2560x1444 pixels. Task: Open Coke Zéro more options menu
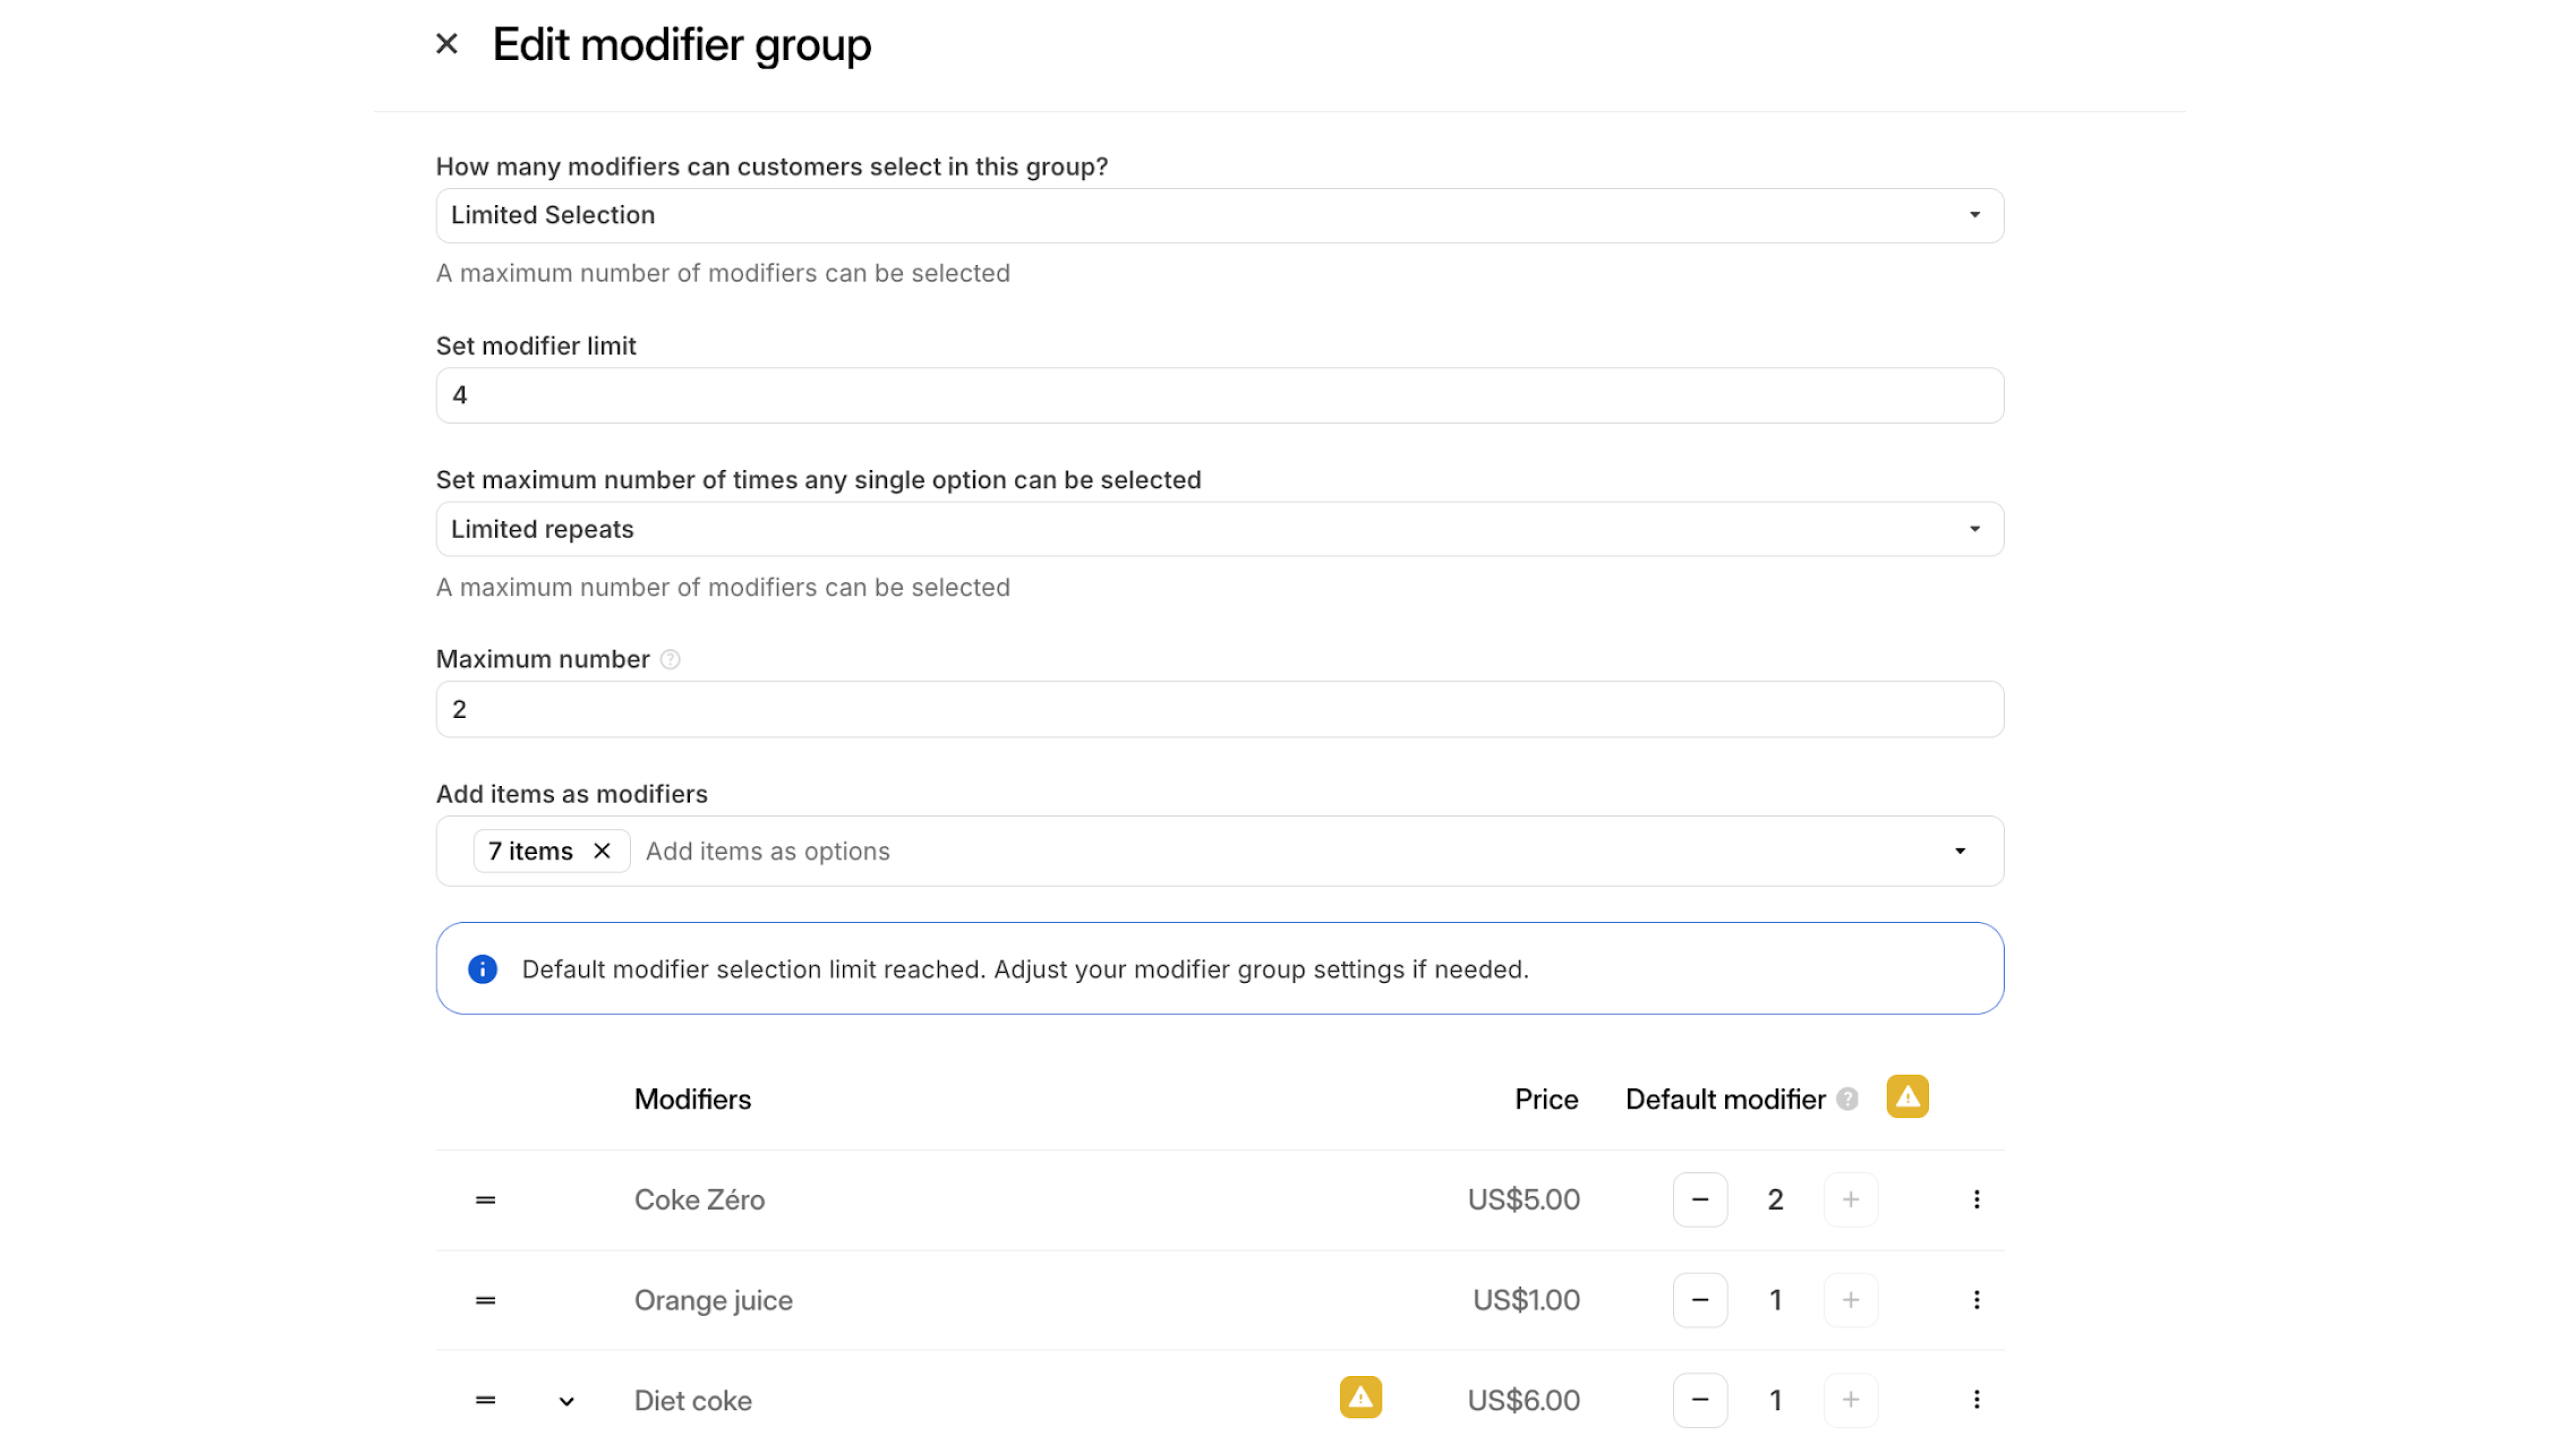(1976, 1200)
